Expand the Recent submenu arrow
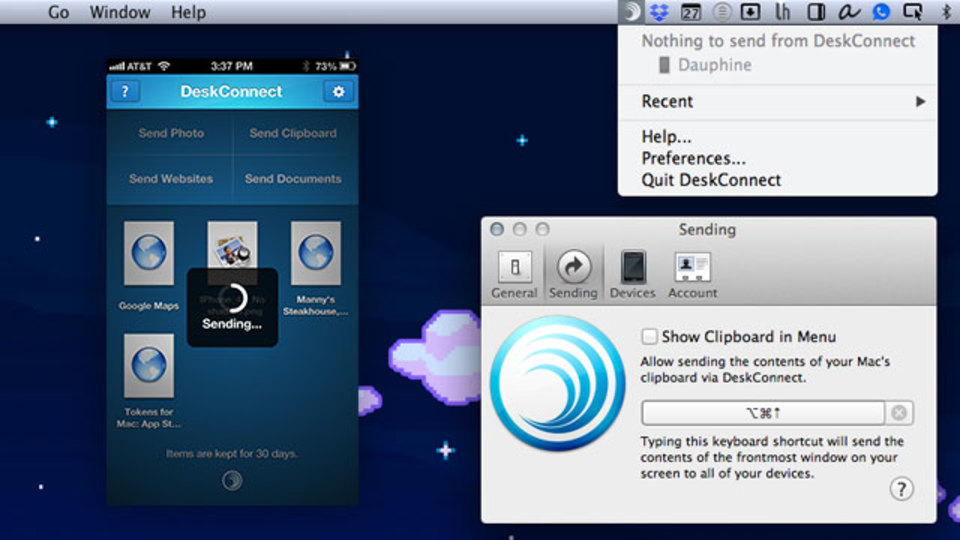 (x=920, y=102)
